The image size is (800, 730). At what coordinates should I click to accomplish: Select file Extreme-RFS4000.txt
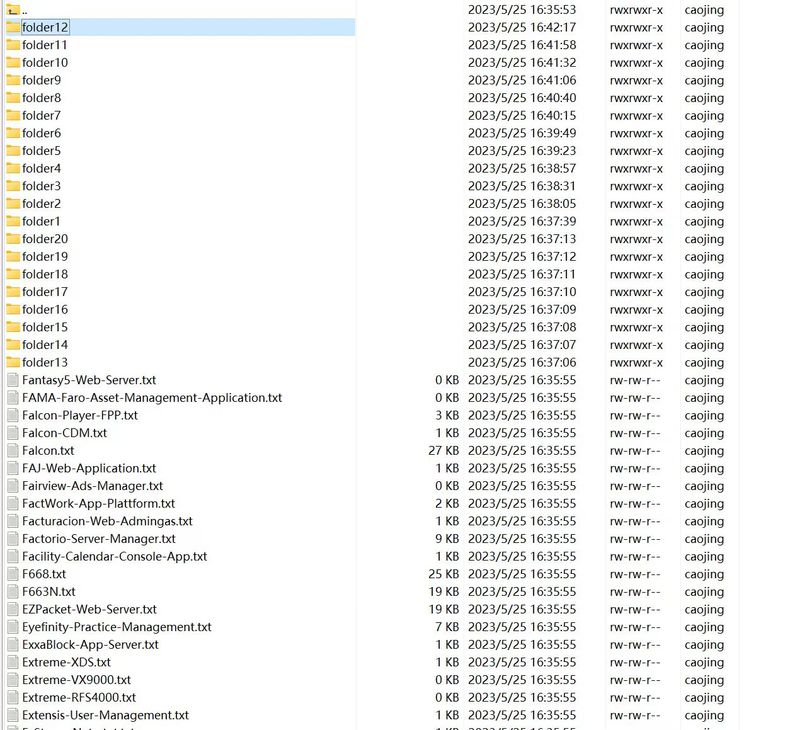pos(79,697)
